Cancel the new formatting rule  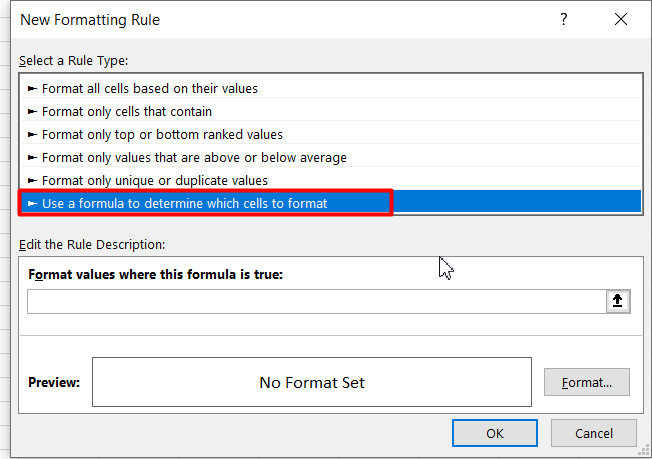tap(594, 433)
